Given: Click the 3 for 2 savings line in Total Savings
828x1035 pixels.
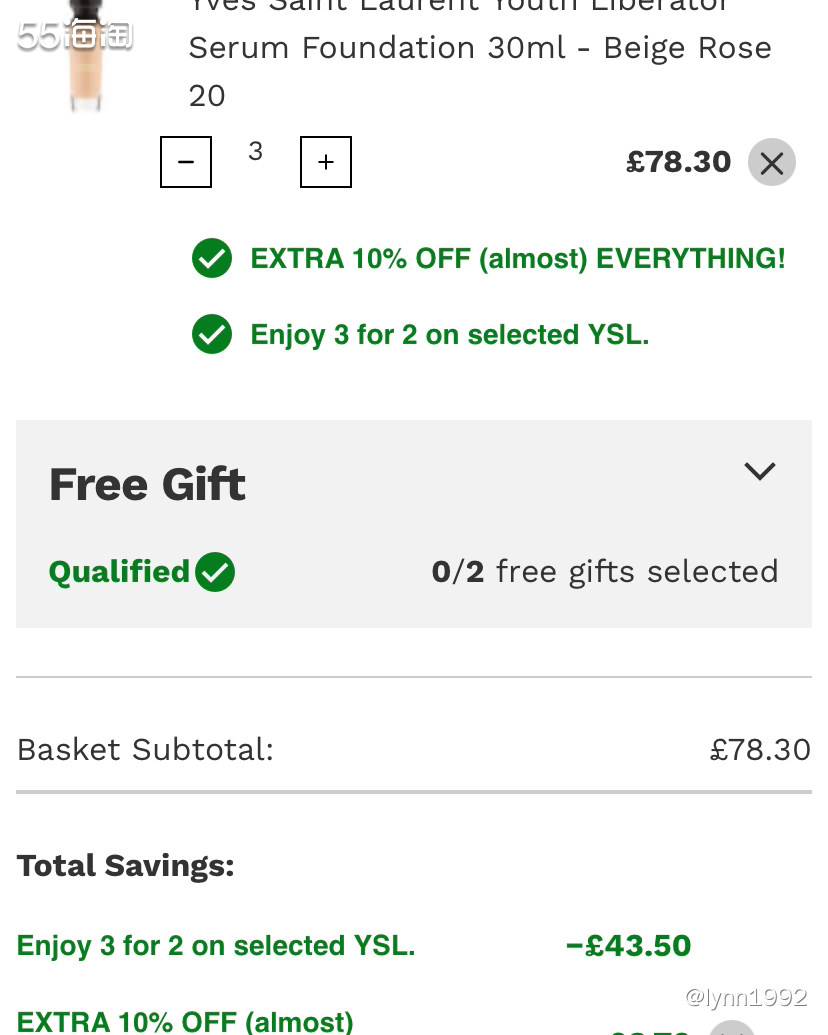Looking at the screenshot, I should pyautogui.click(x=216, y=946).
